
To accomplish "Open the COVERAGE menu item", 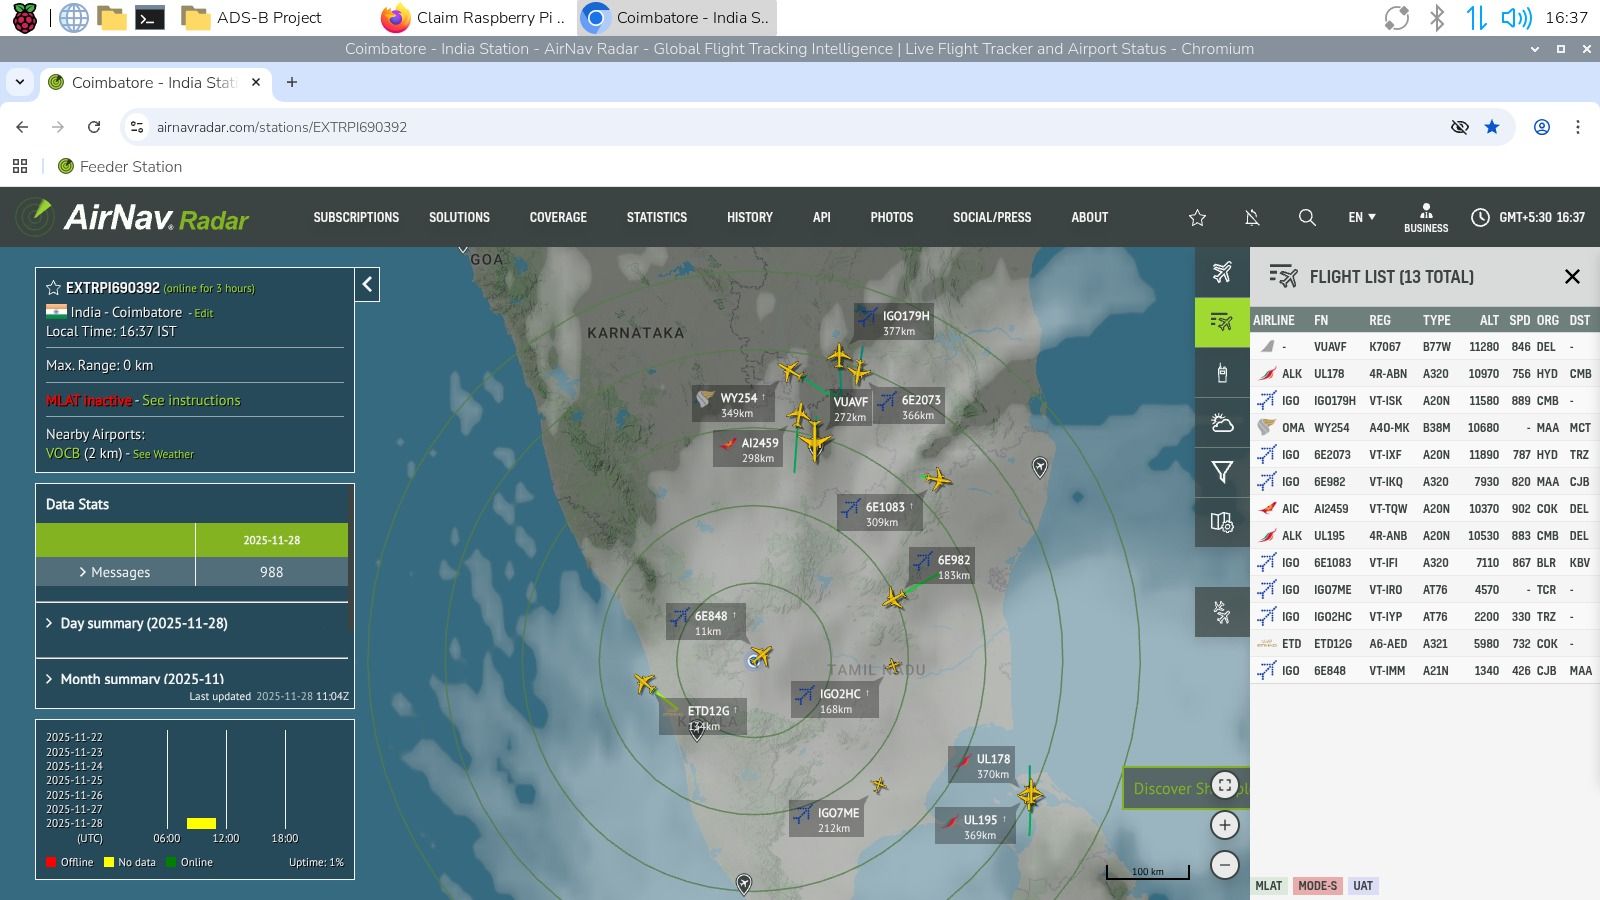I will 558,217.
